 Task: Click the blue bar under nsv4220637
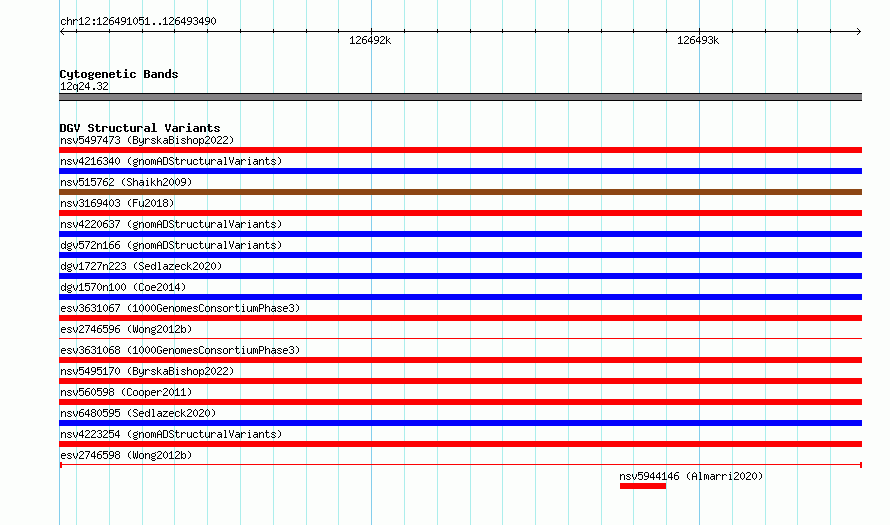point(460,234)
